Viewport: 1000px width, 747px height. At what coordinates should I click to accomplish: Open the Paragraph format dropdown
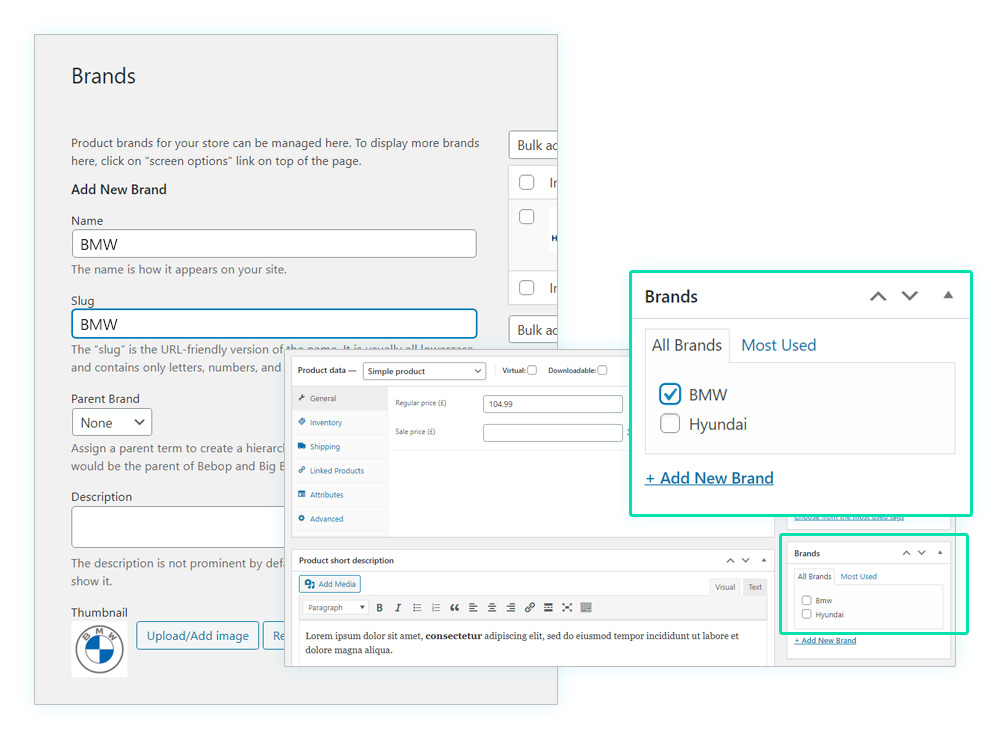335,608
